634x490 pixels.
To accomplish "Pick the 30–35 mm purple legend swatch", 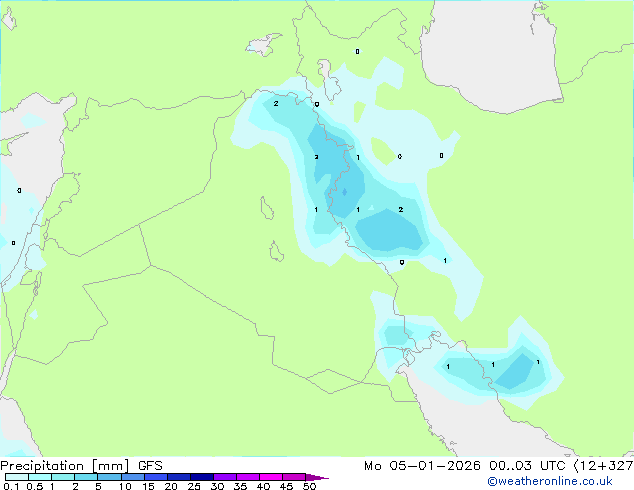I will point(225,477).
